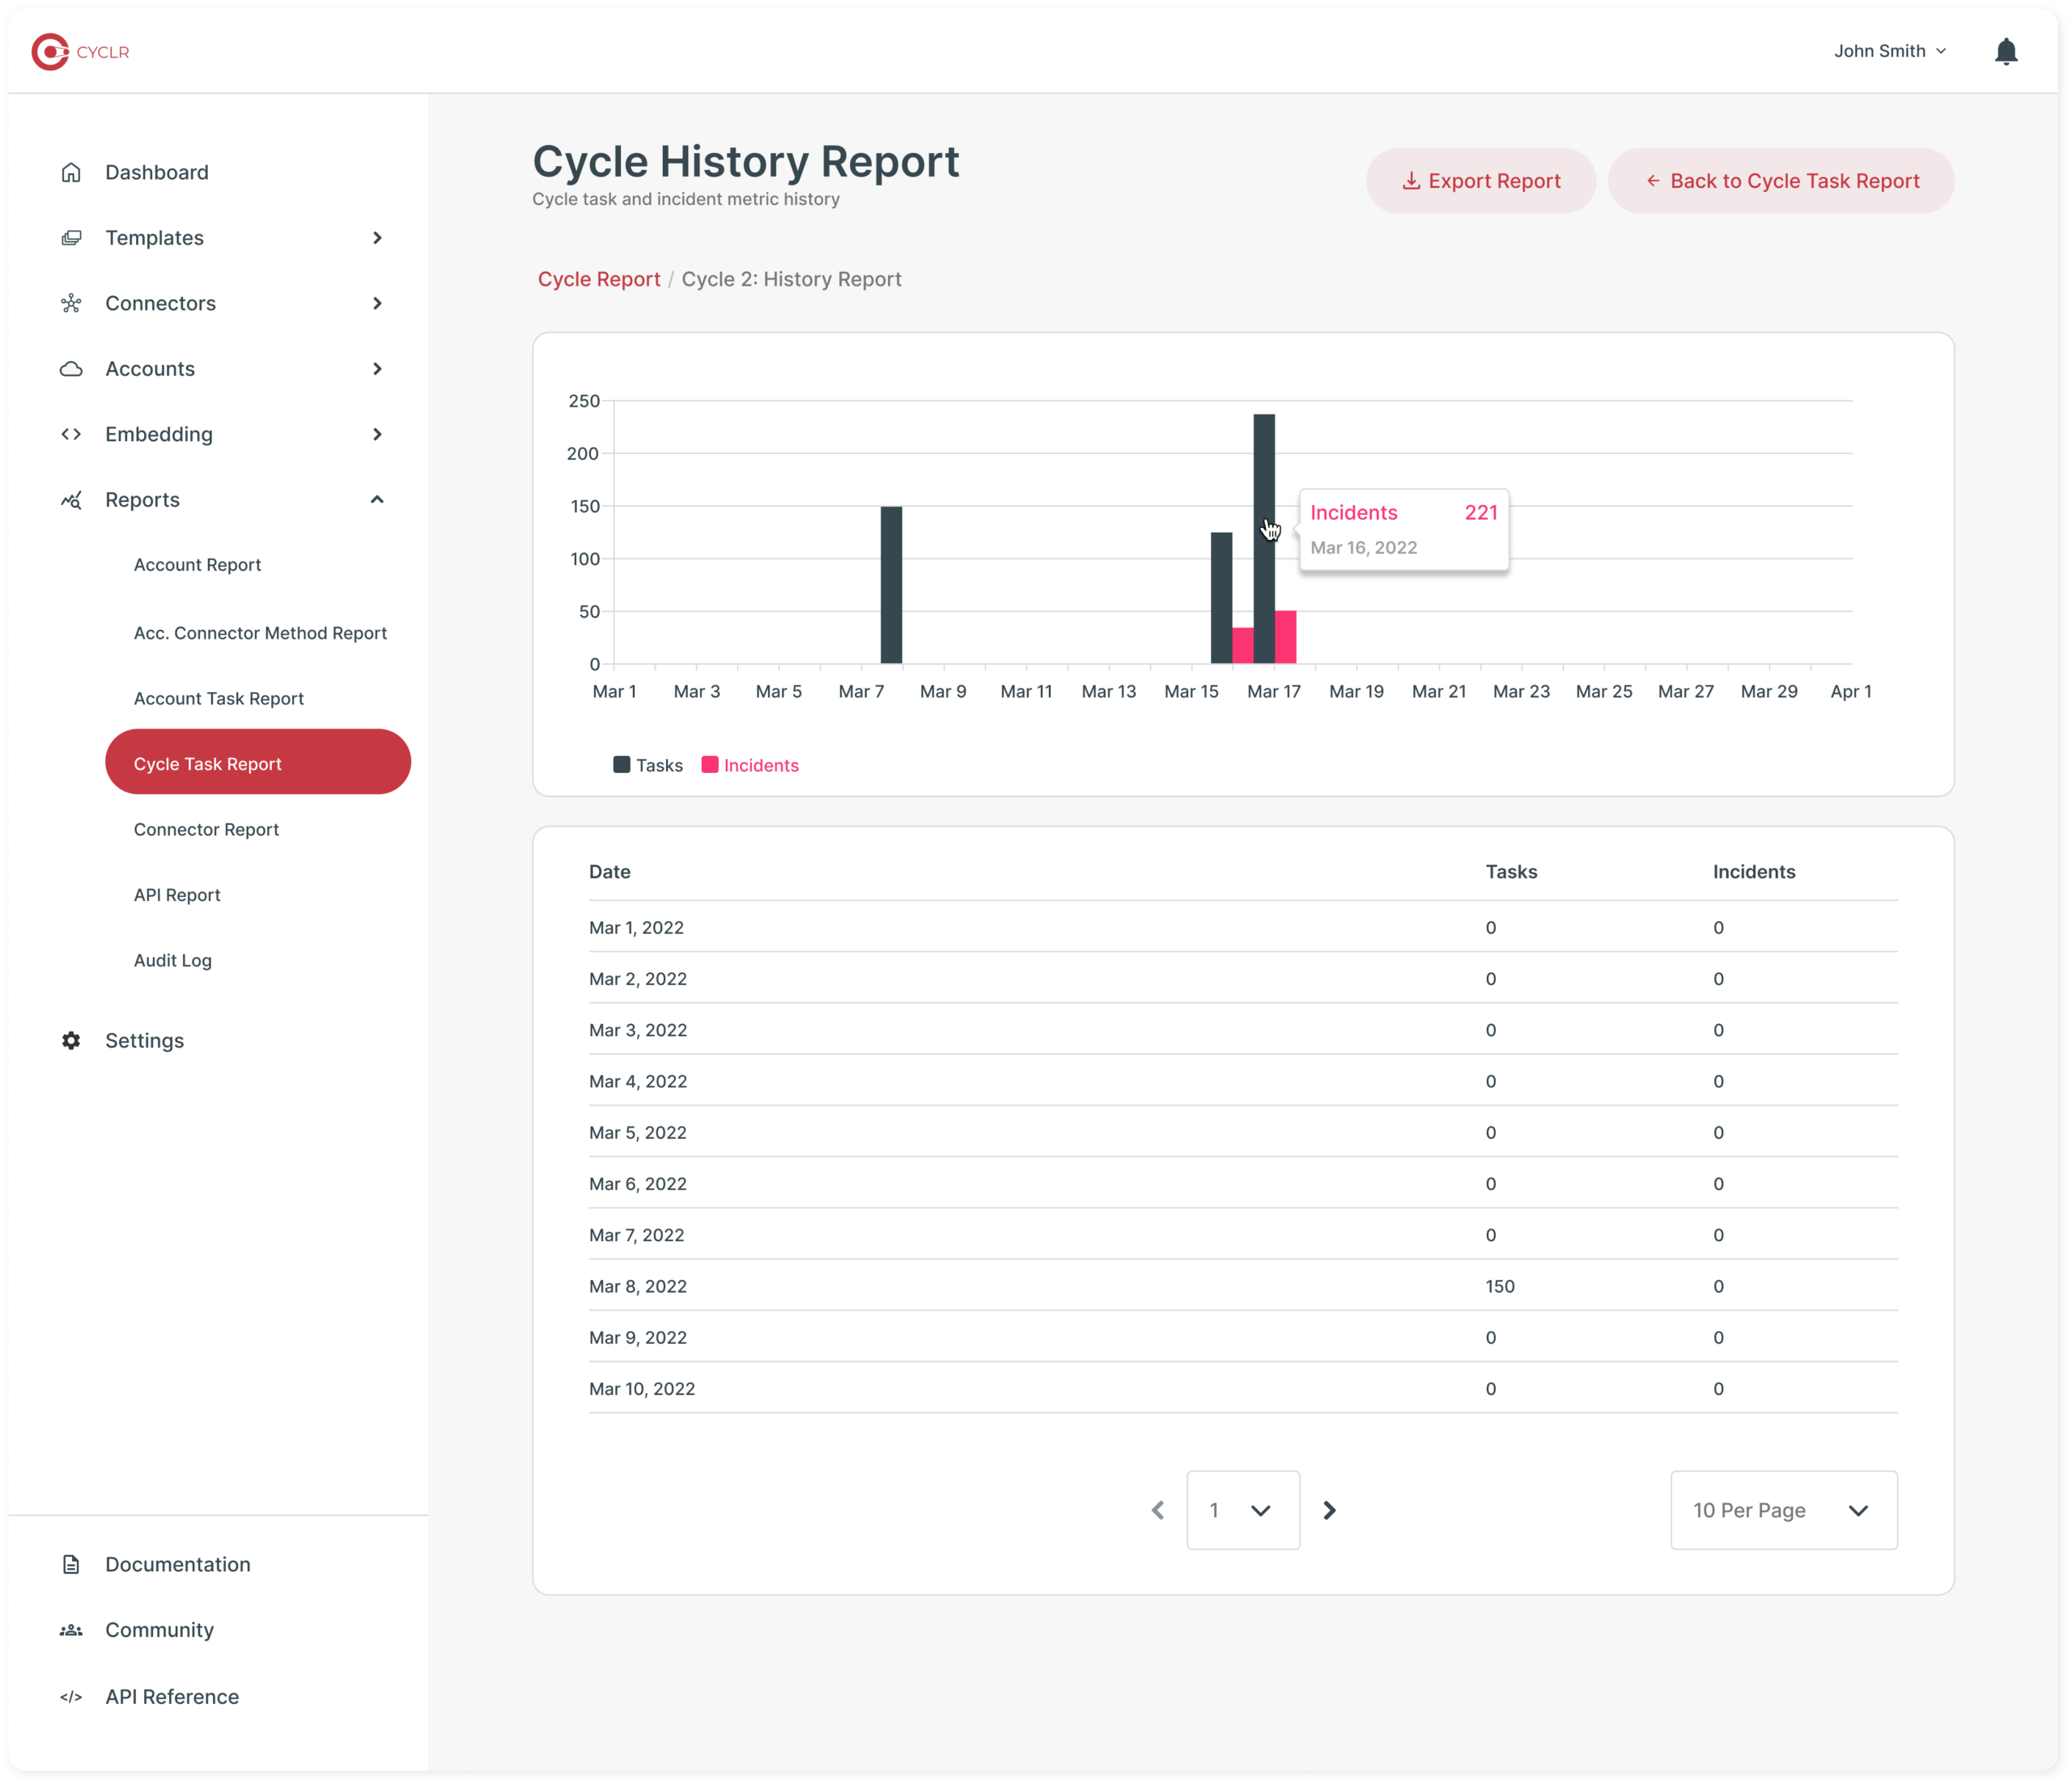Viewport: 2072px width, 1785px height.
Task: Toggle Tasks series in chart legend
Action: pos(648,765)
